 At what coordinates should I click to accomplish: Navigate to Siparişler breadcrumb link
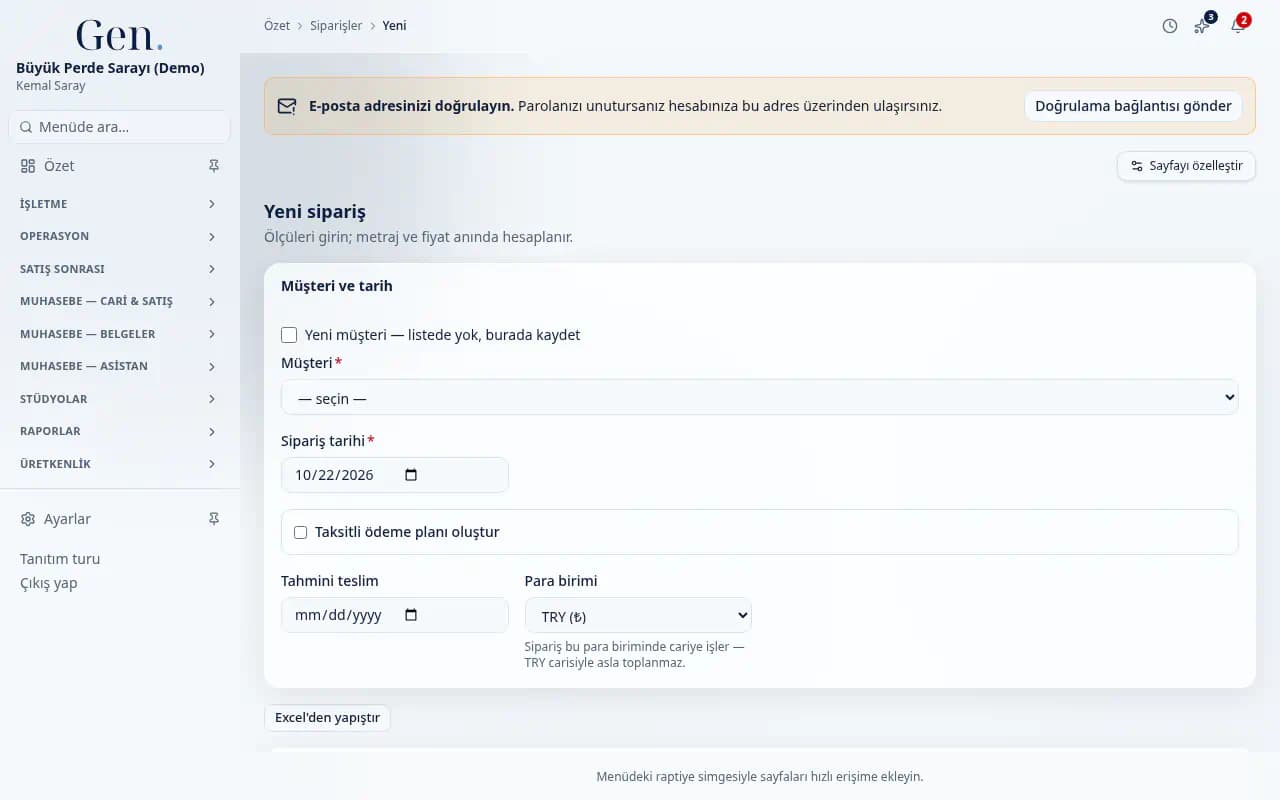336,26
